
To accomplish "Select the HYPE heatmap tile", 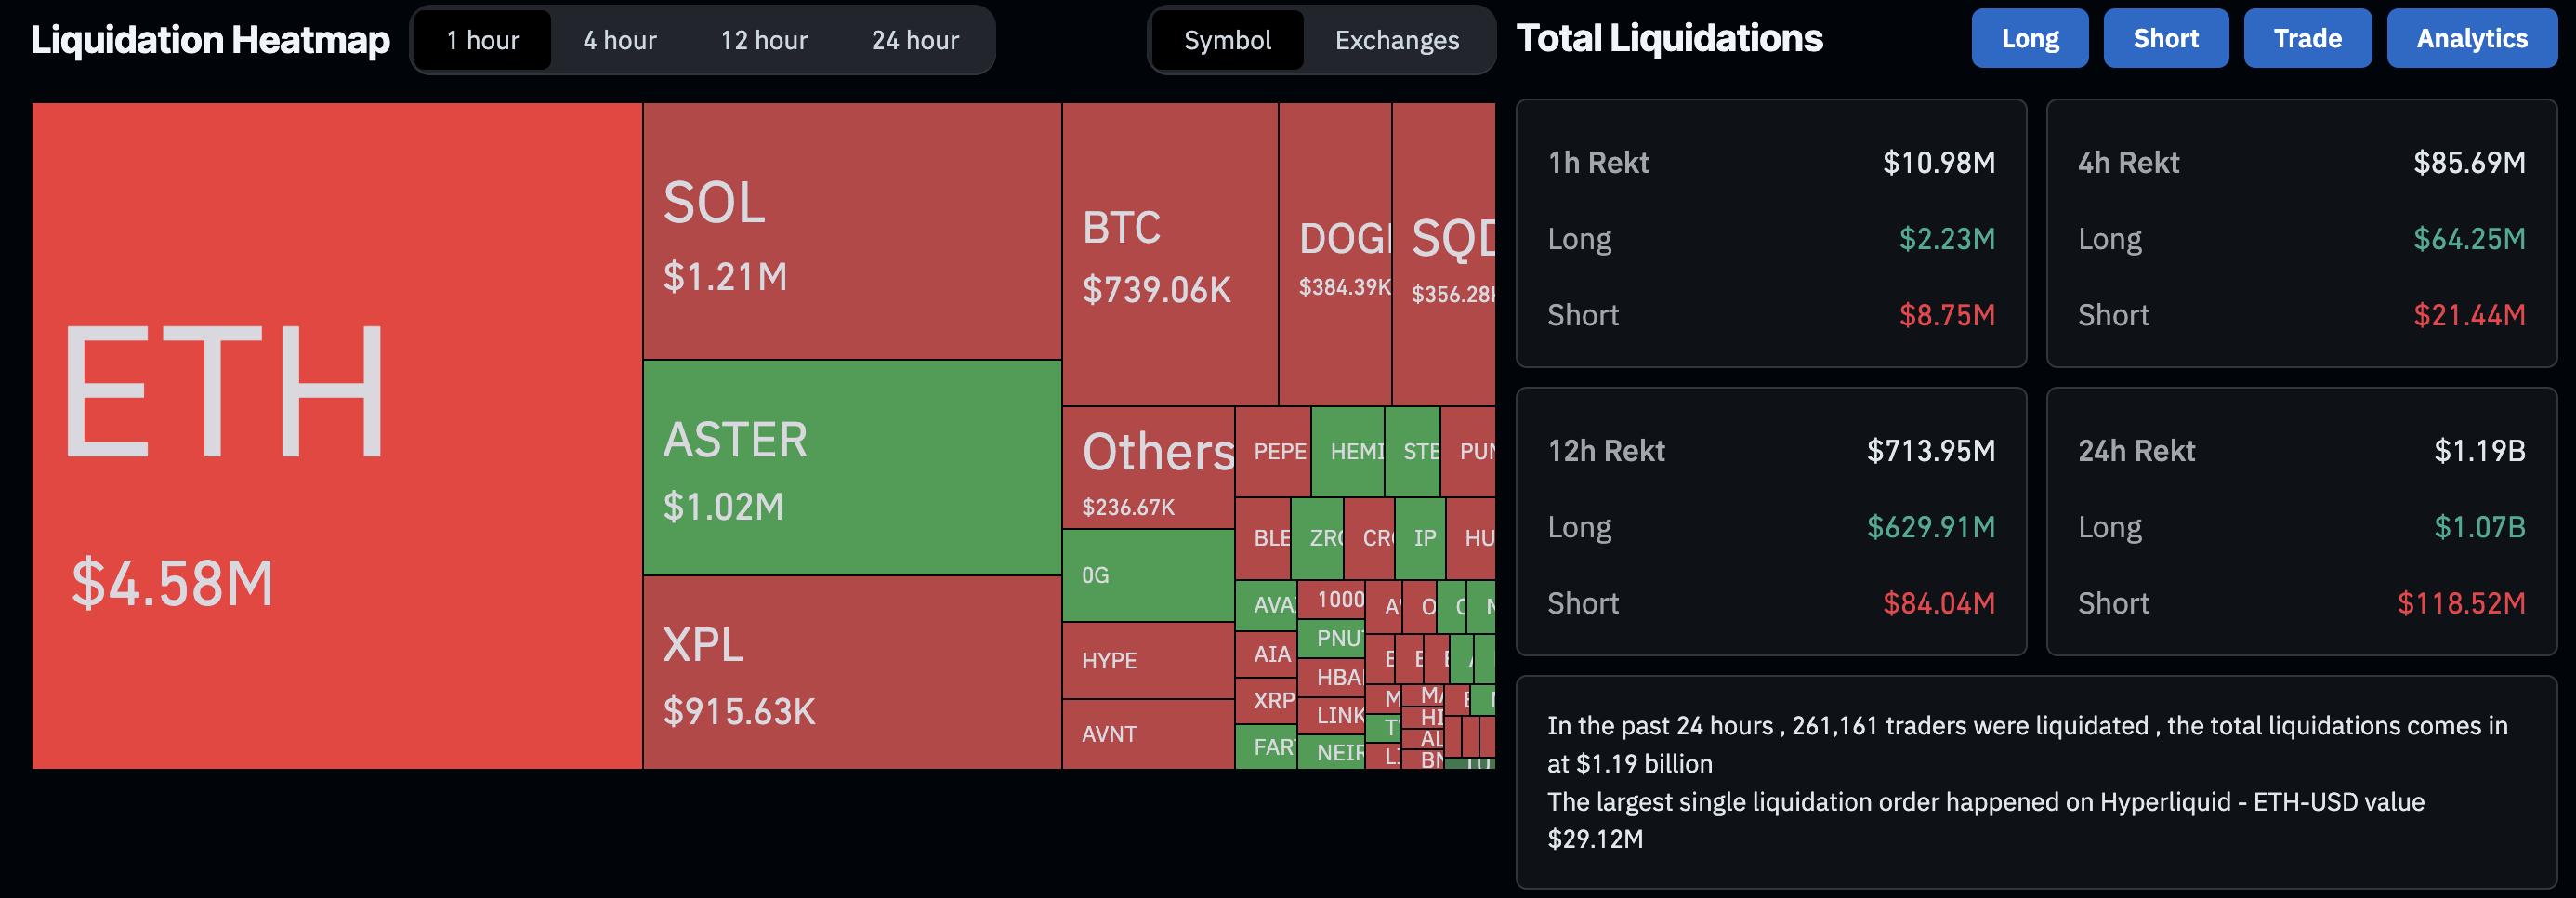I will coord(1147,660).
